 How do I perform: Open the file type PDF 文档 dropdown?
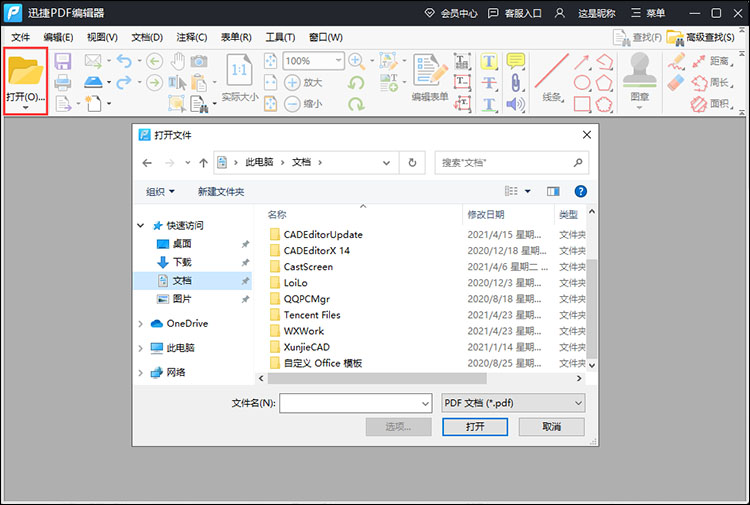click(513, 403)
